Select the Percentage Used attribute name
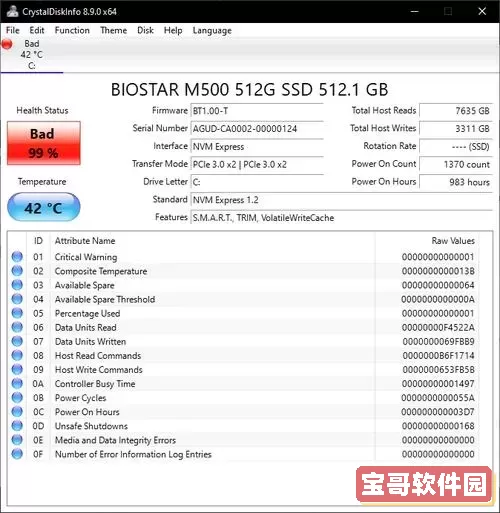 click(87, 313)
